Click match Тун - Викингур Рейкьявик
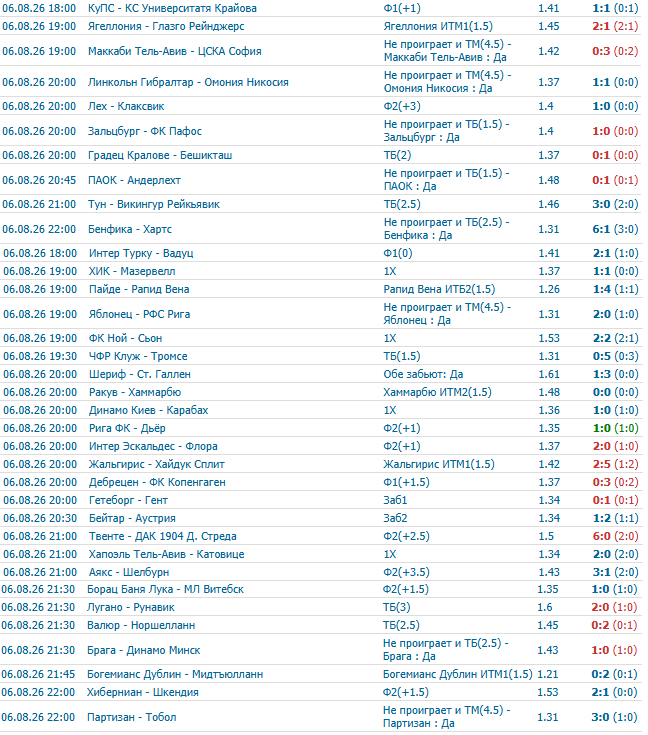The height and width of the screenshot is (735, 648). (154, 204)
